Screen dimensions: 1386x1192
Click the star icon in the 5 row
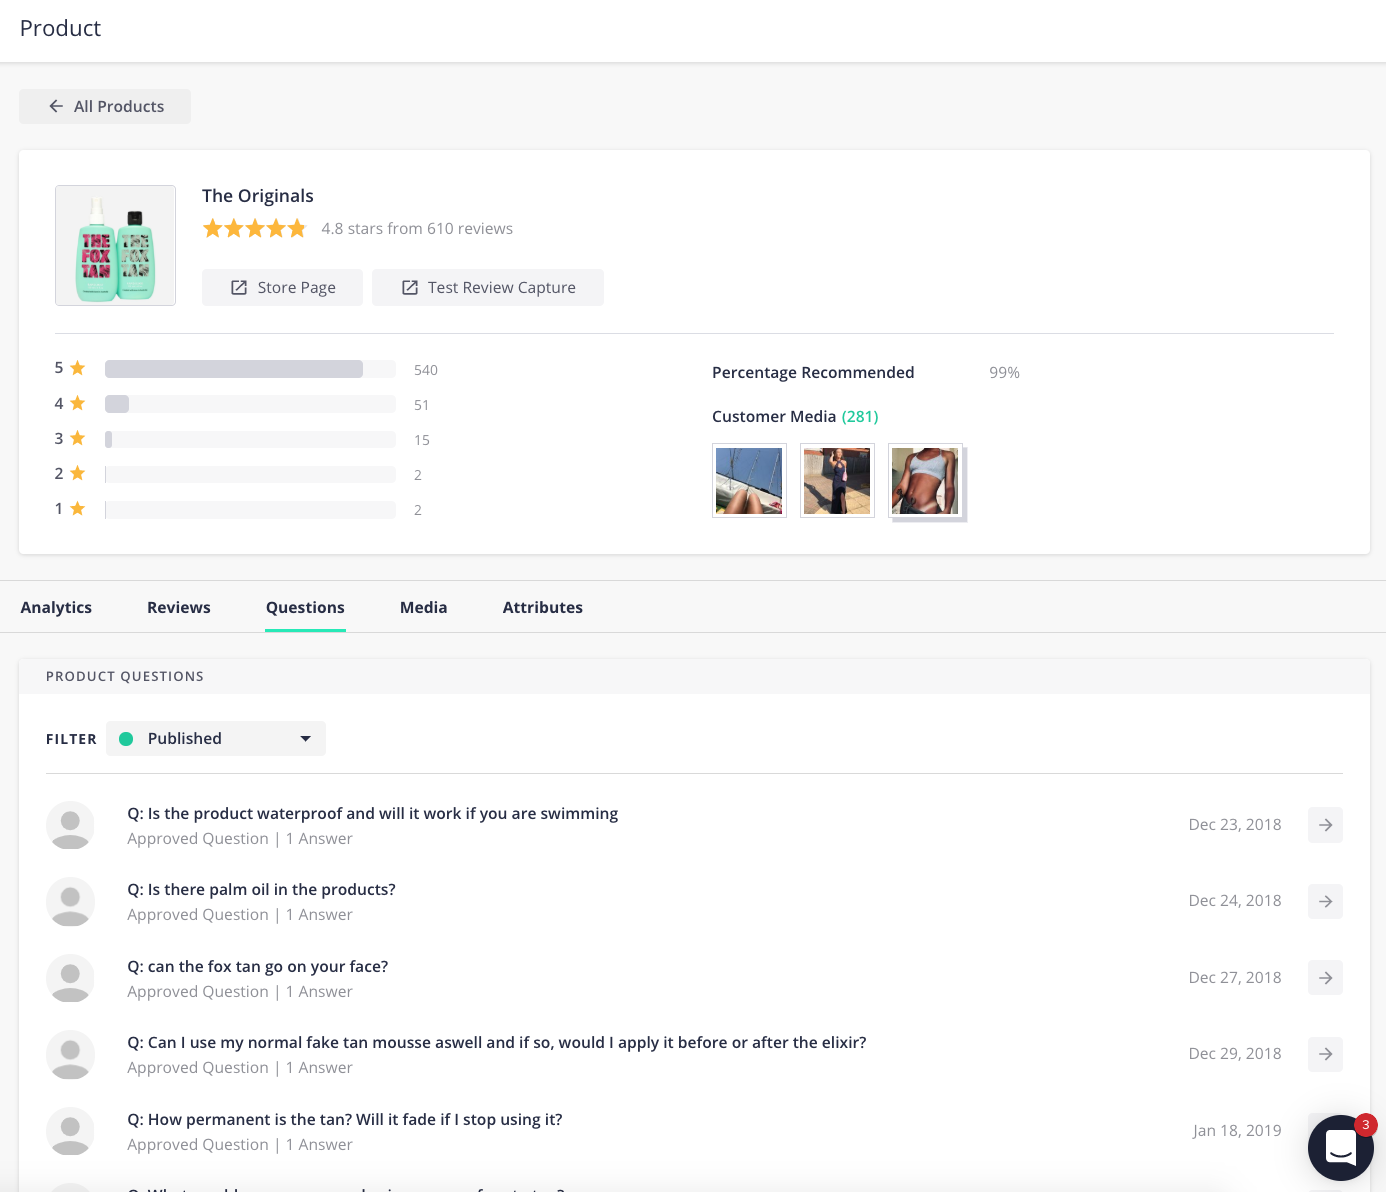coord(77,368)
